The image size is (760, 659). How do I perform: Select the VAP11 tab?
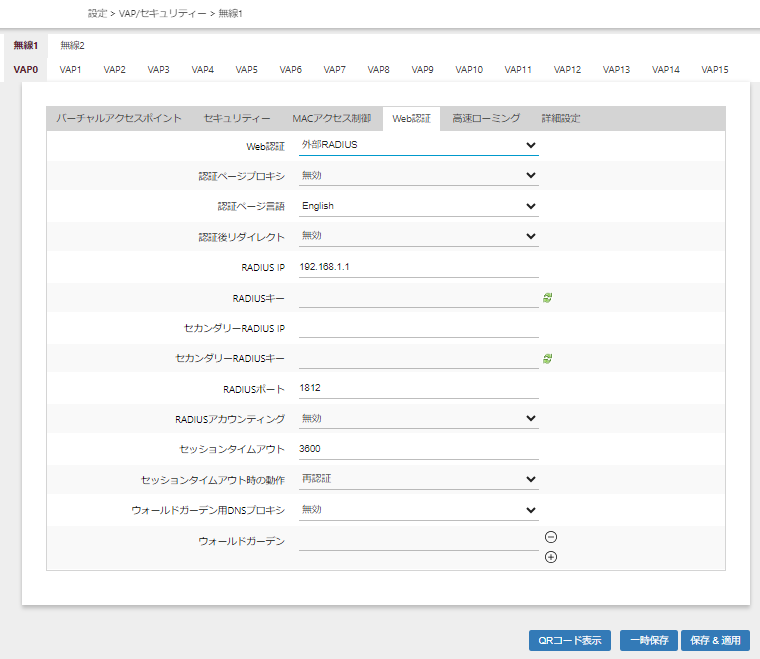518,70
